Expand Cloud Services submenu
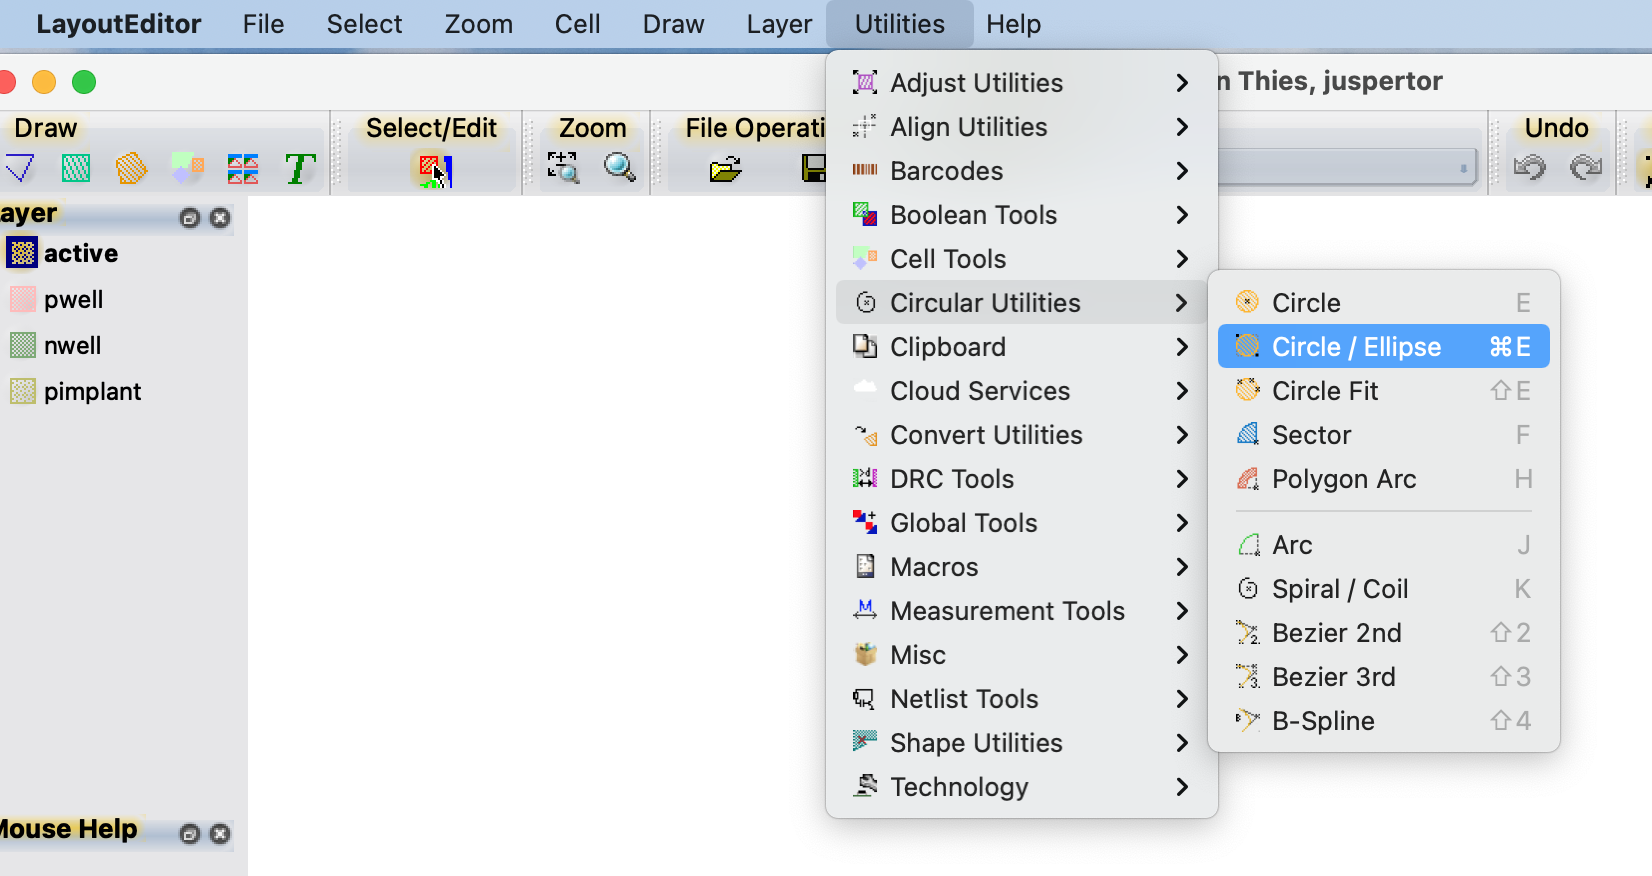1652x876 pixels. pyautogui.click(x=1022, y=391)
